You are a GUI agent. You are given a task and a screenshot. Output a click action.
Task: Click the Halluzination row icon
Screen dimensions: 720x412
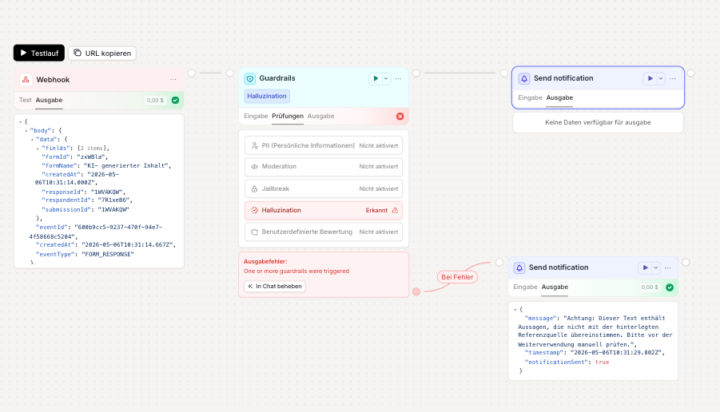click(x=254, y=210)
